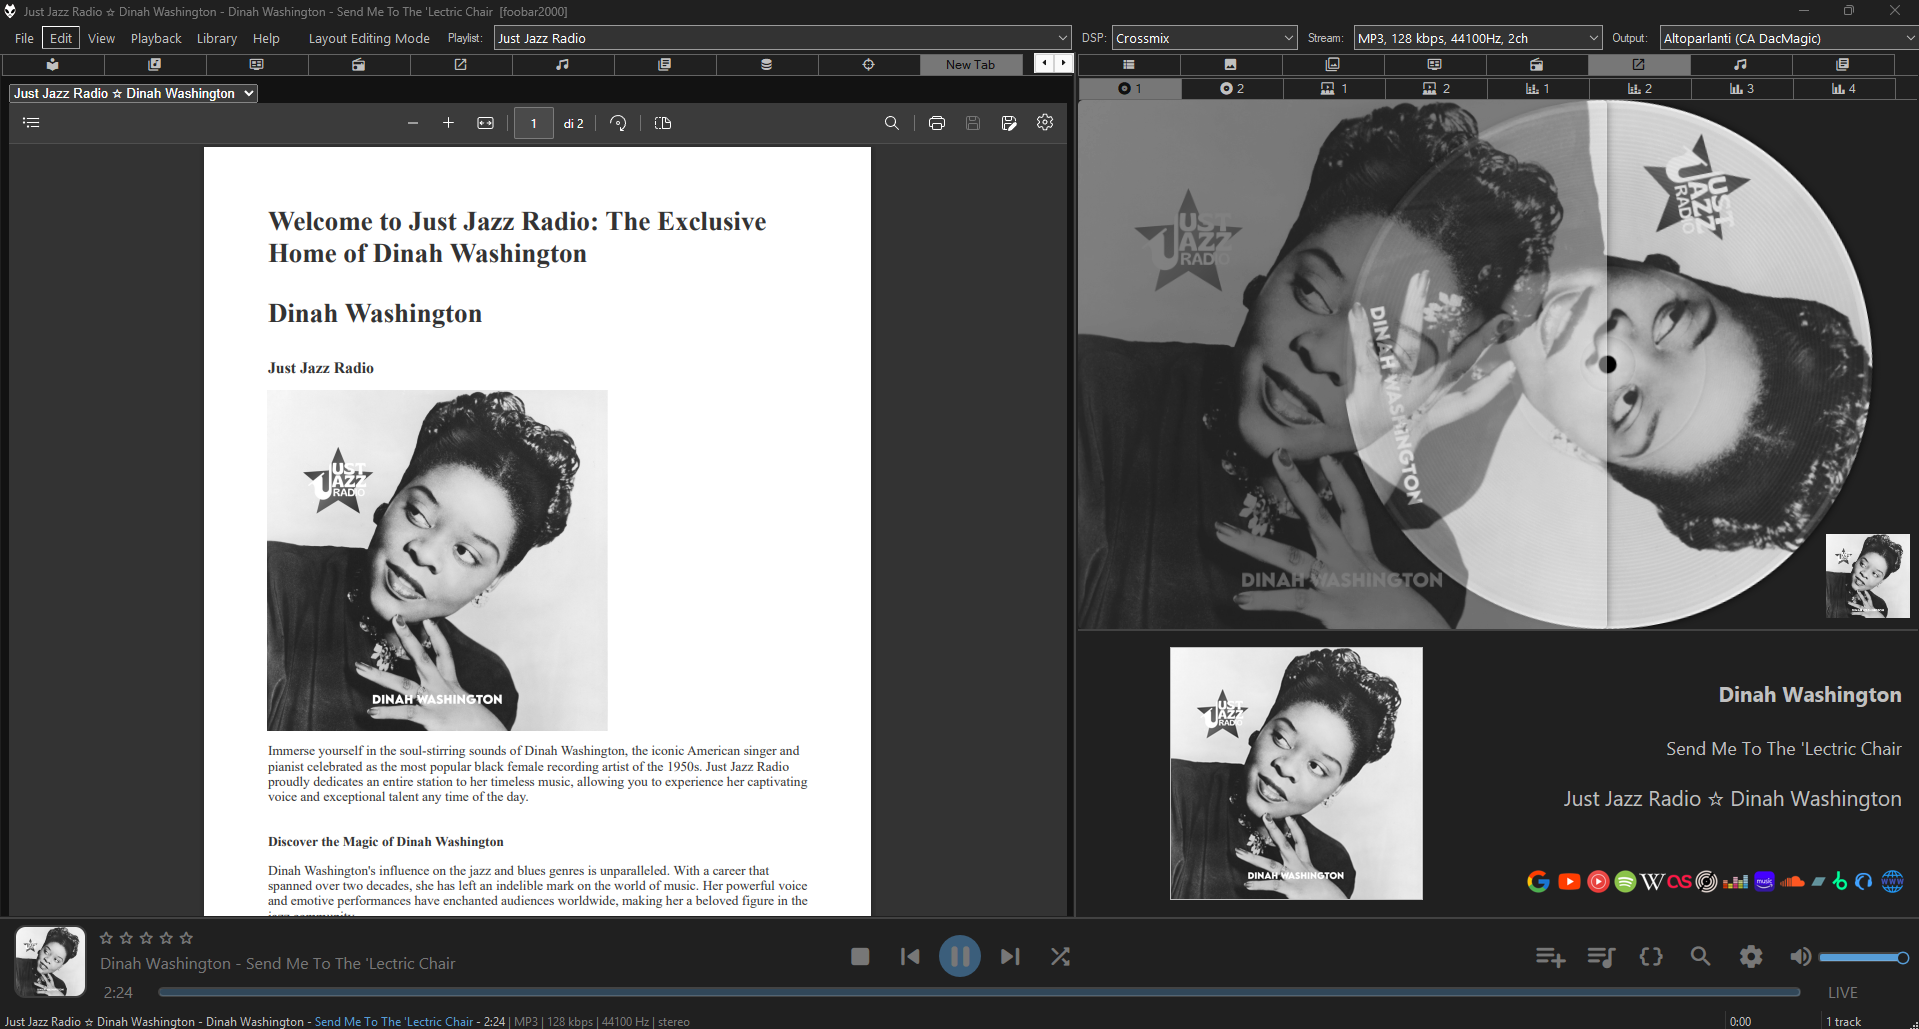This screenshot has height=1029, width=1919.
Task: Select left panel radio icon tab
Action: click(x=358, y=64)
